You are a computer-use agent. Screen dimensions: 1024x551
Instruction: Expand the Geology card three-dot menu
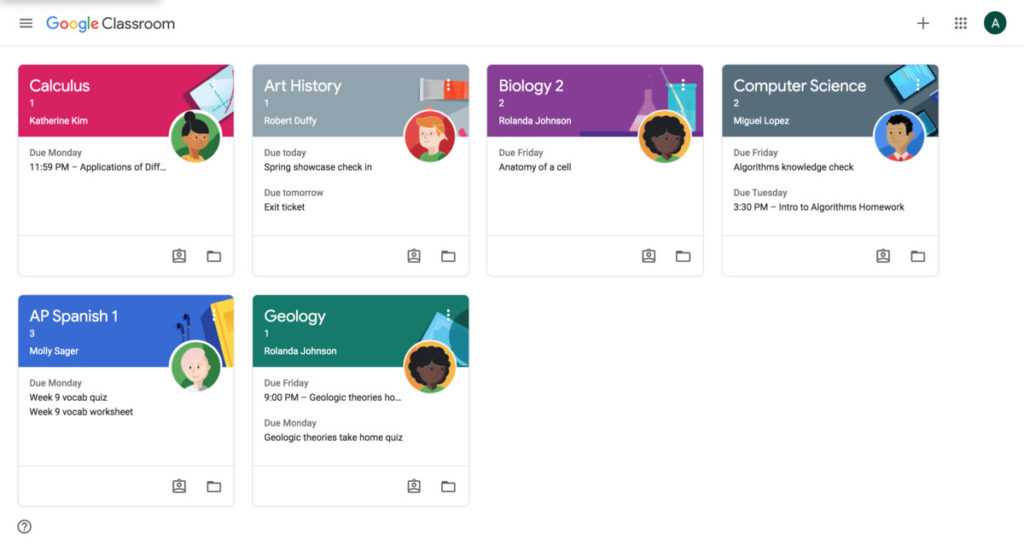[x=448, y=316]
